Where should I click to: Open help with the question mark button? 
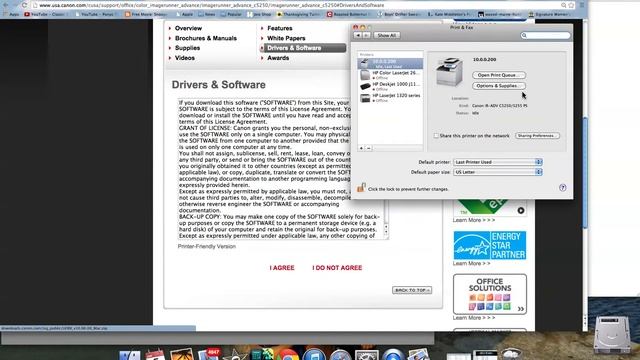tap(562, 188)
